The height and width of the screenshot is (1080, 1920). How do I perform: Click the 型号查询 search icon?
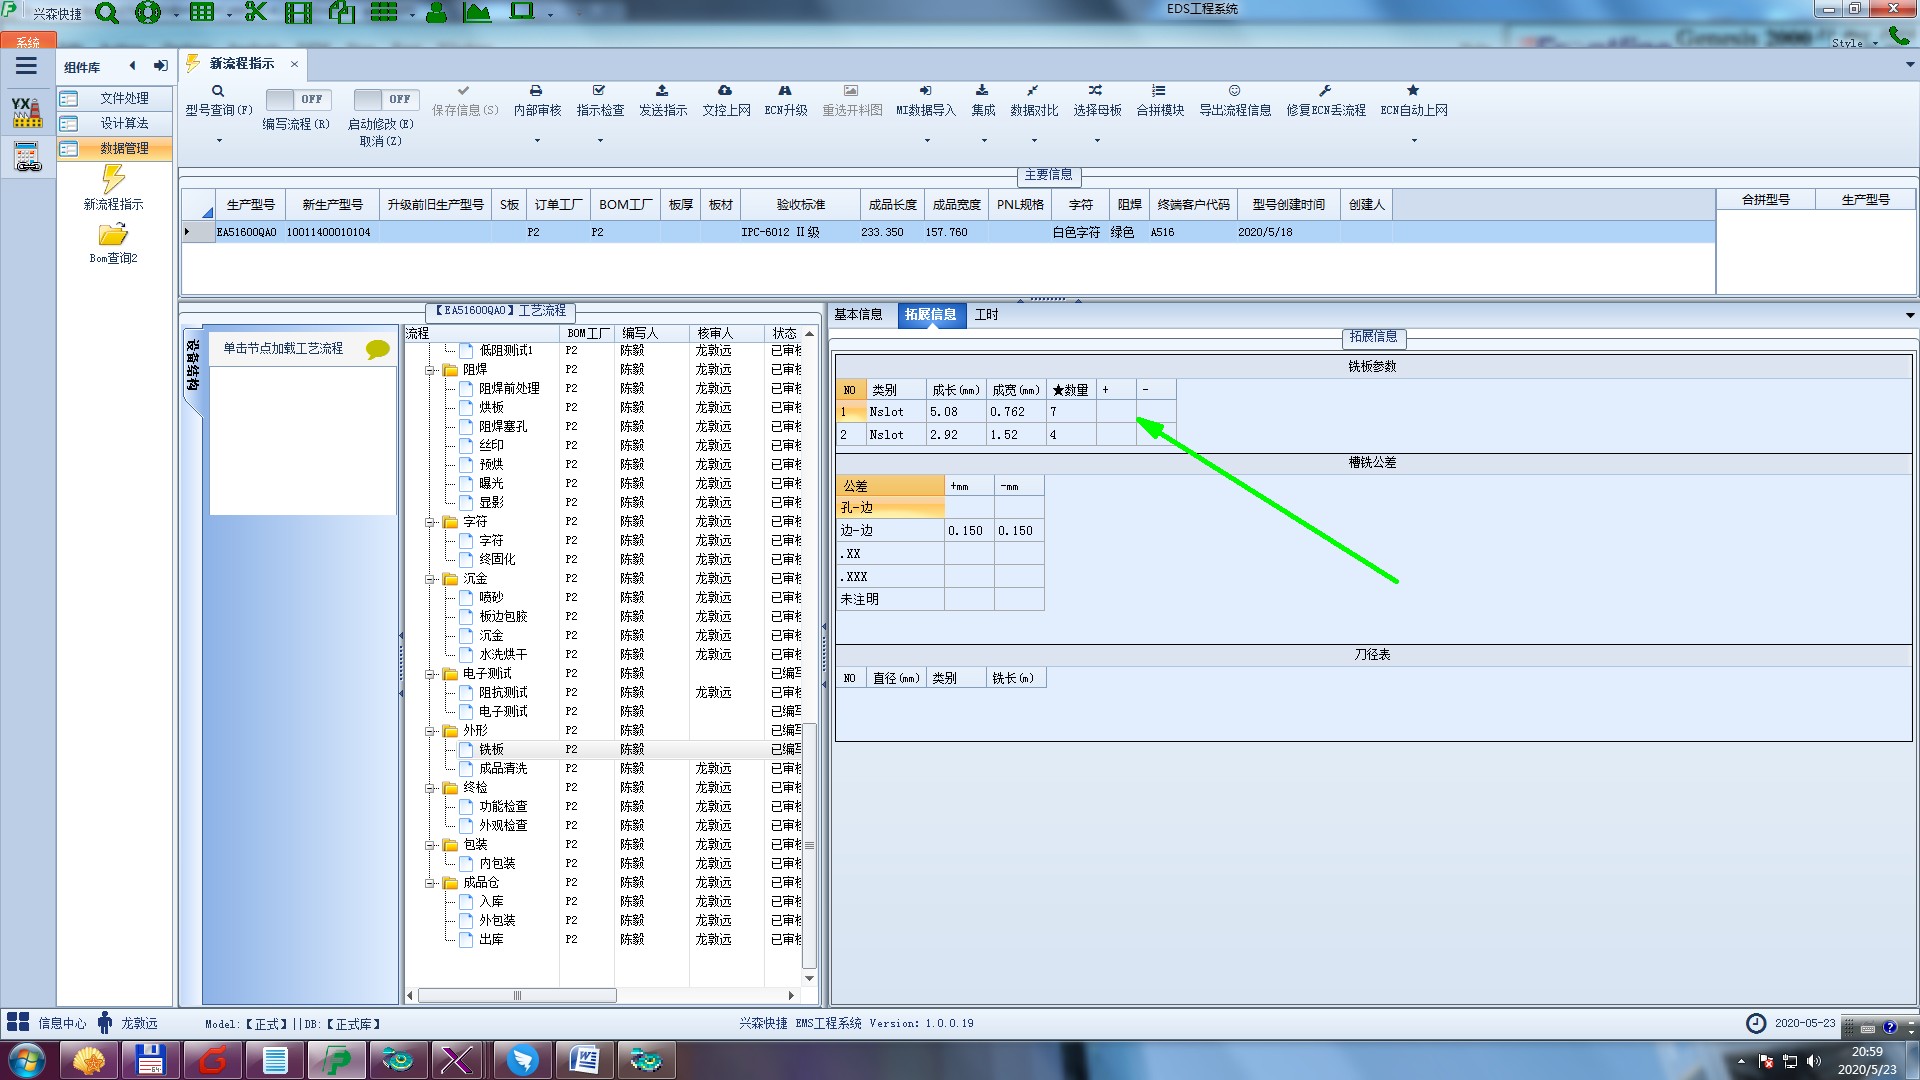[x=217, y=91]
